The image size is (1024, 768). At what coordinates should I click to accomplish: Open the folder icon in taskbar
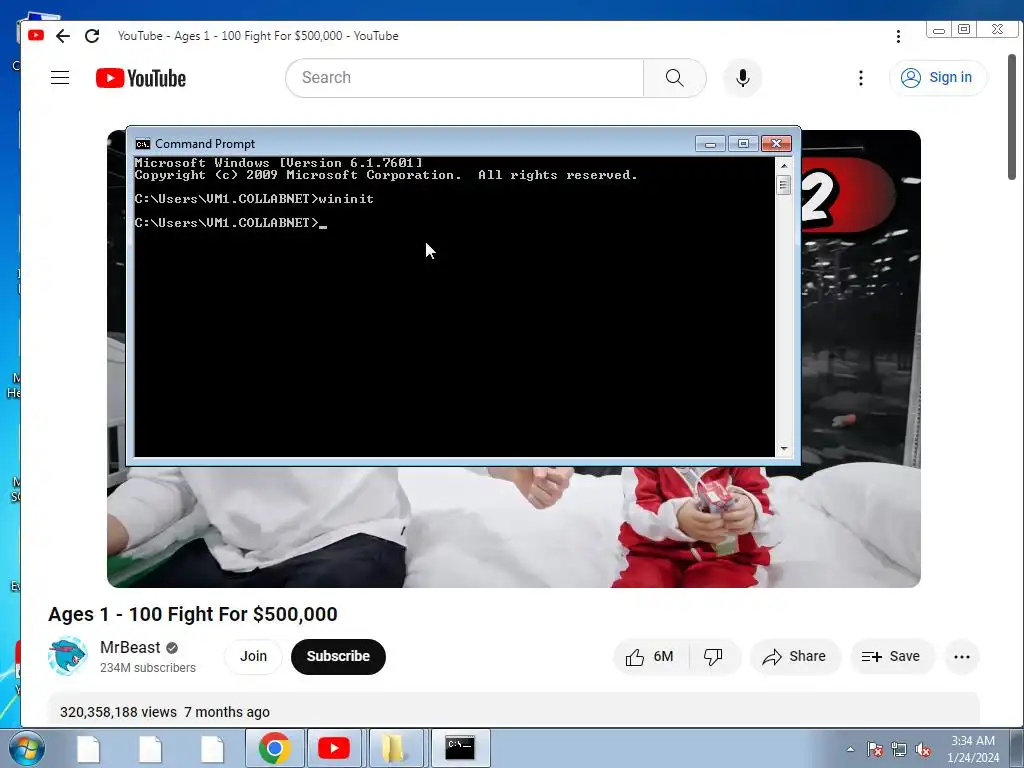click(x=393, y=748)
